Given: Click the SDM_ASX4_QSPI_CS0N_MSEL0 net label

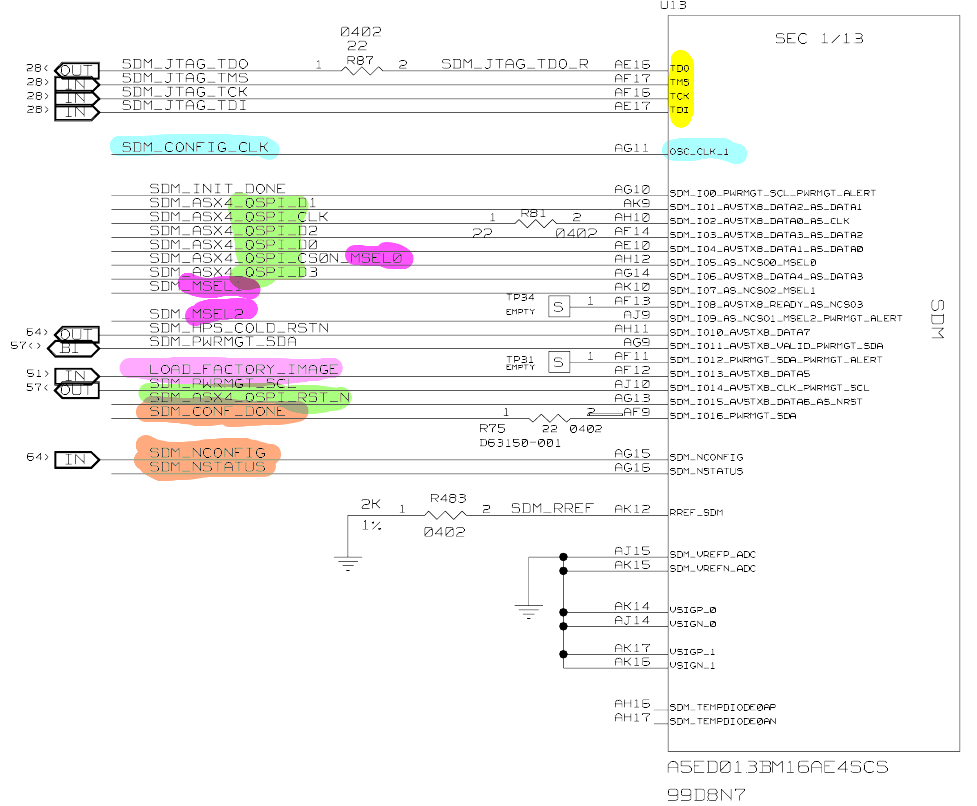Looking at the screenshot, I should 275,258.
